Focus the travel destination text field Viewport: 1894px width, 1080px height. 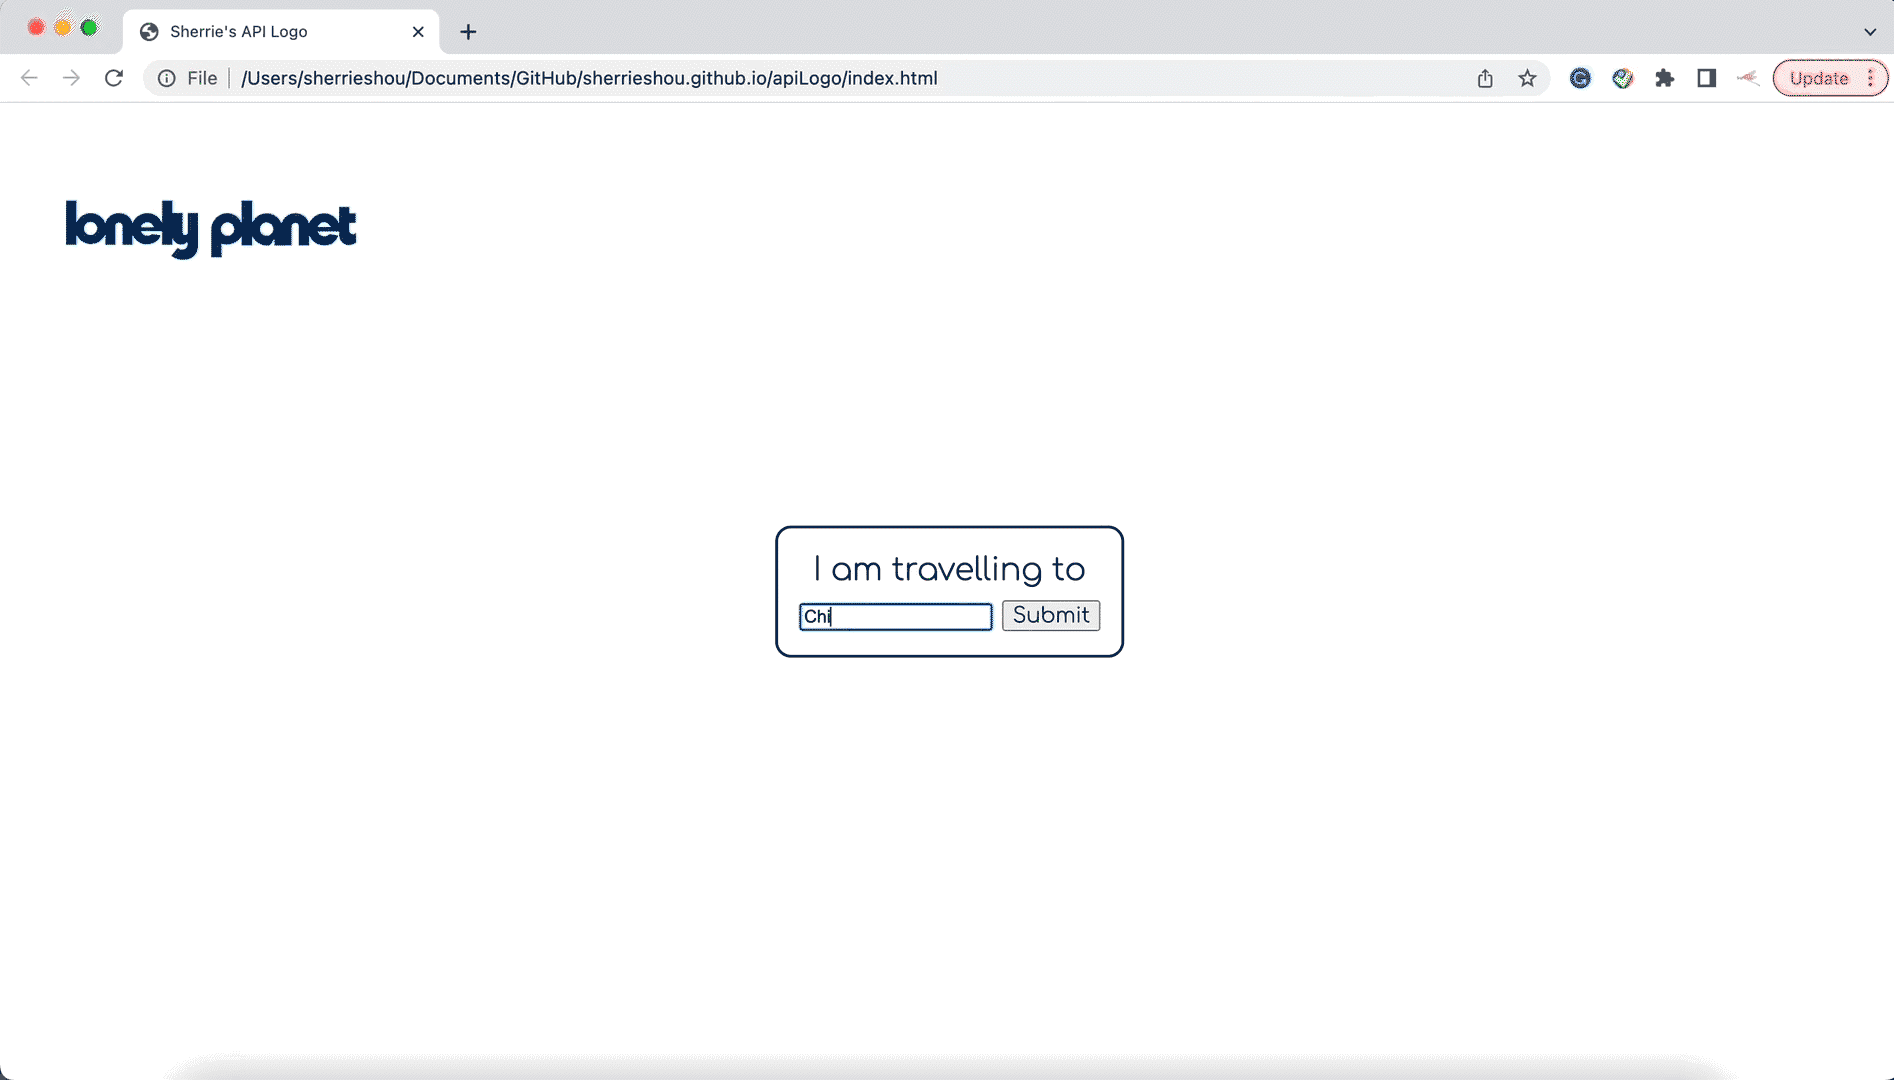[x=896, y=616]
